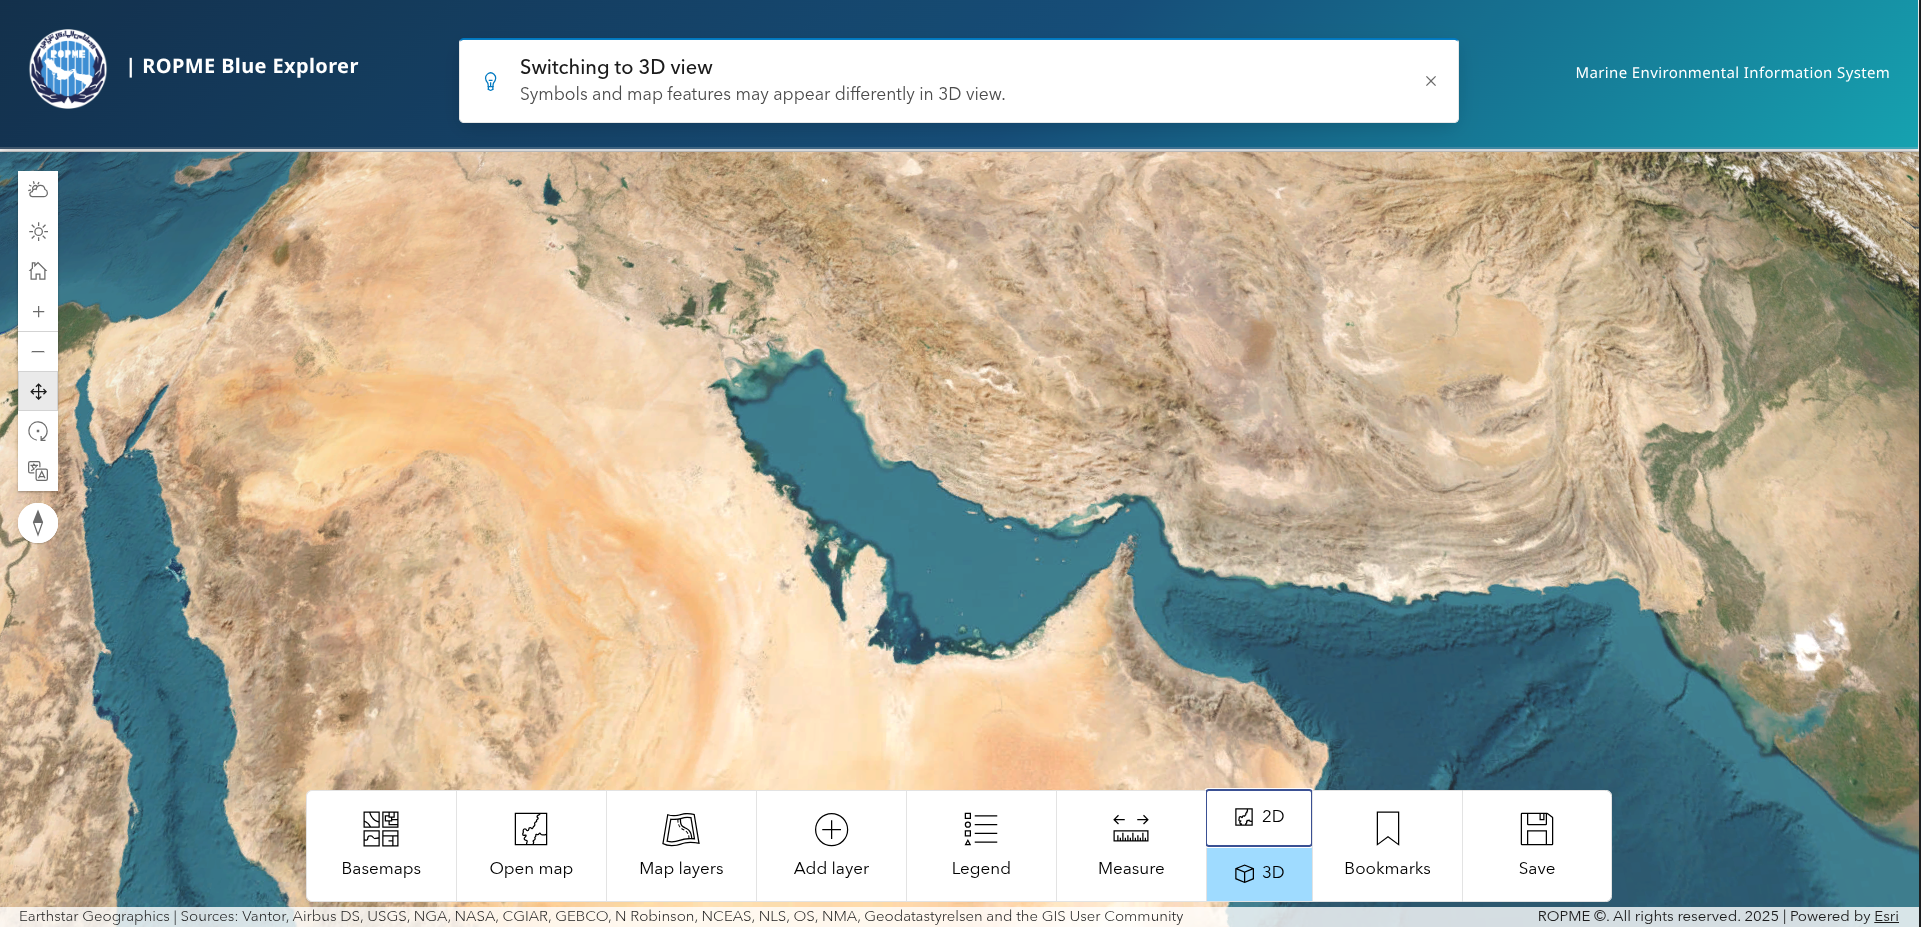Click the ROPME Blue Explorer title

click(249, 66)
